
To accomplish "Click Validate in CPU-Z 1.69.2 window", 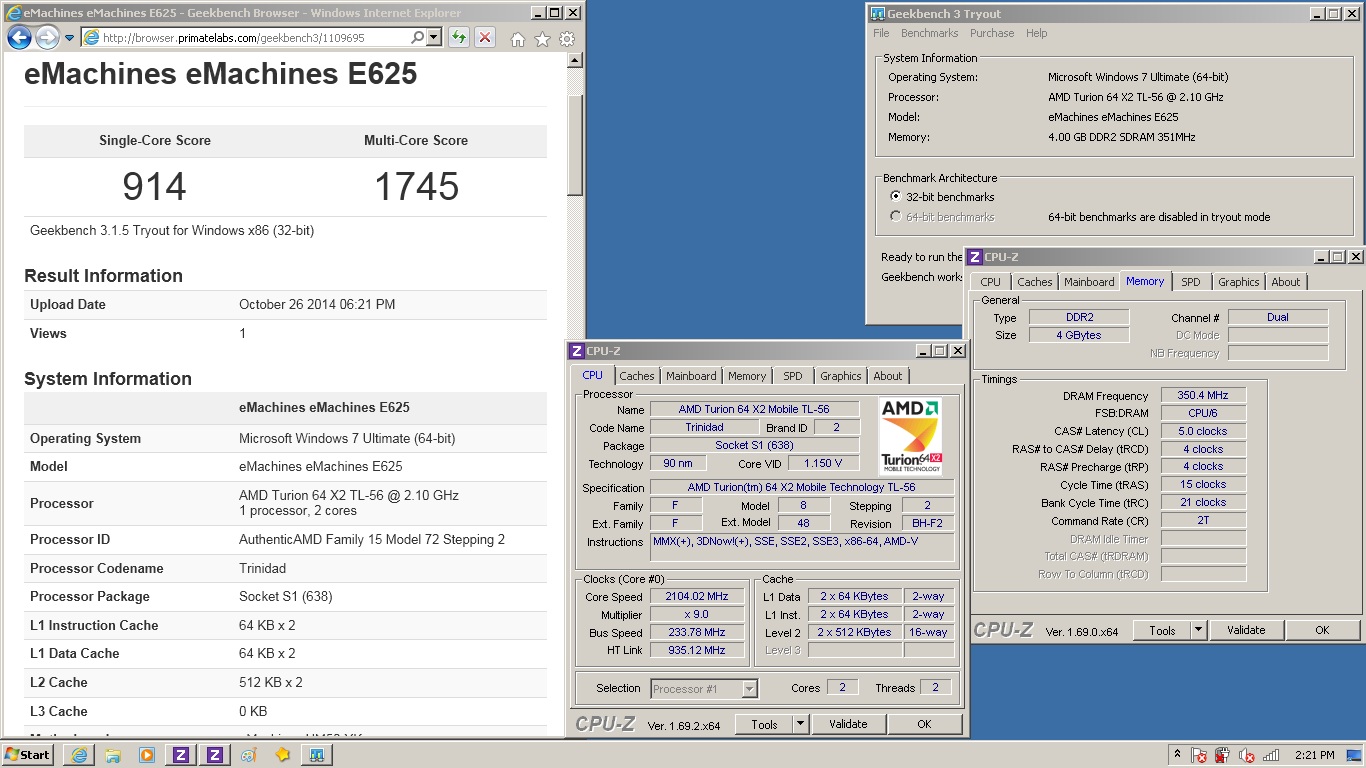I will (848, 724).
